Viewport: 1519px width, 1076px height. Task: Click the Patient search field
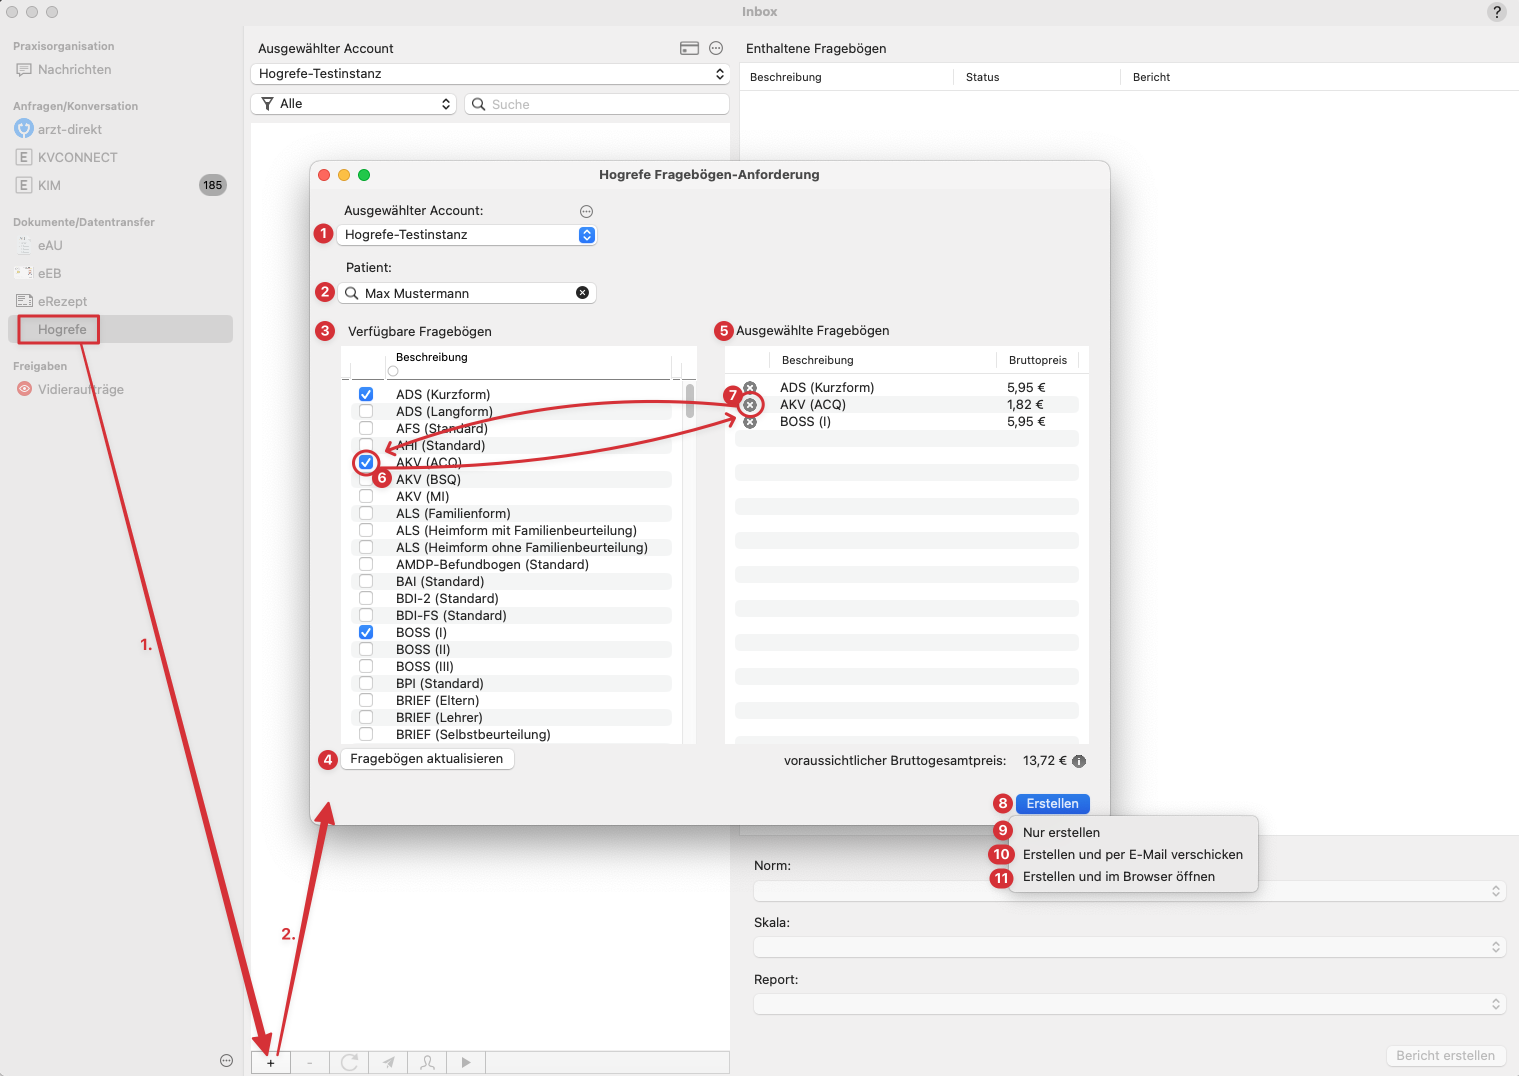[x=467, y=293]
